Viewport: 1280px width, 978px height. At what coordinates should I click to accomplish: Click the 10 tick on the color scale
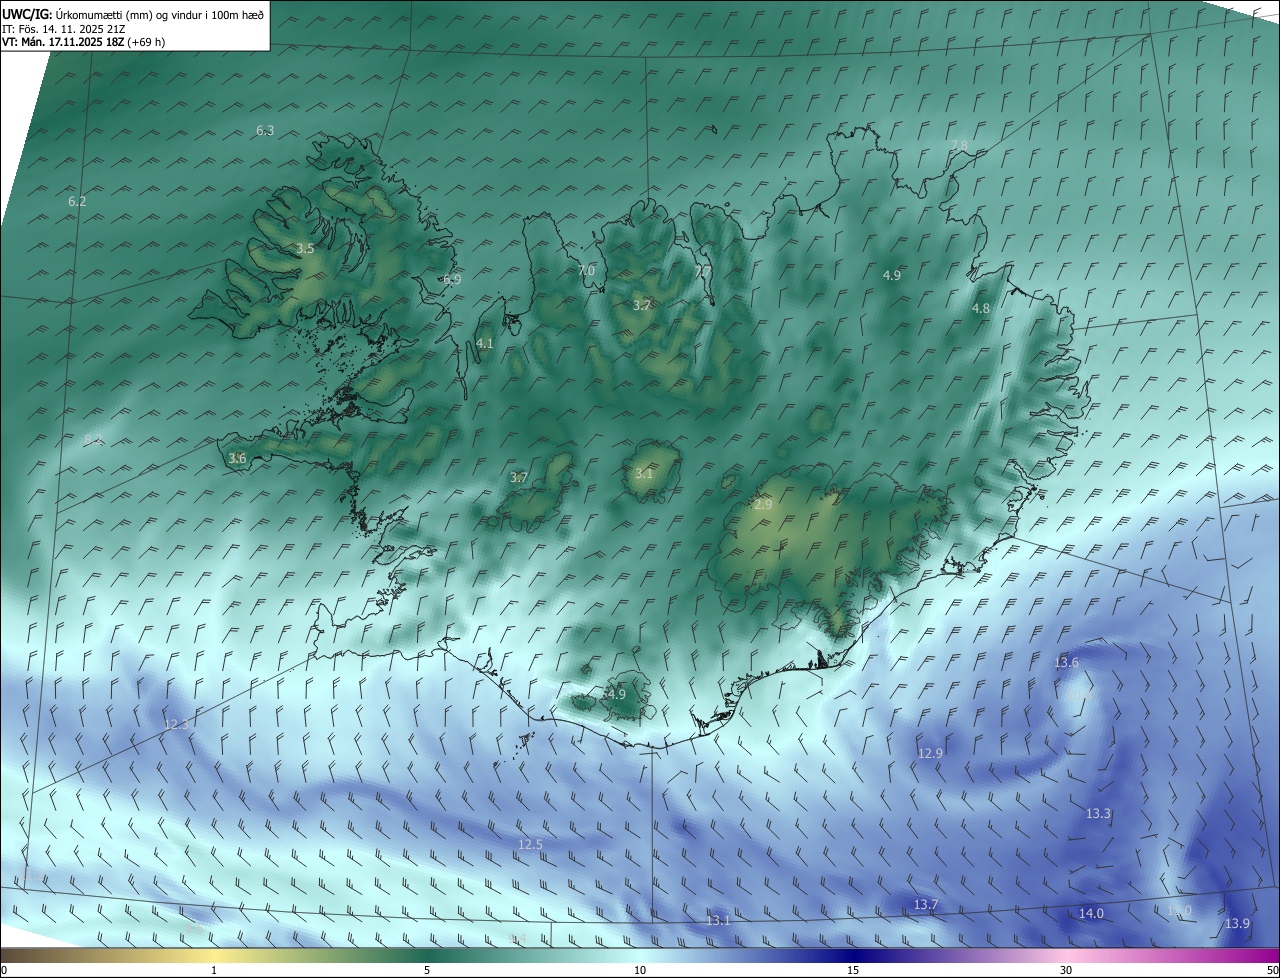point(640,970)
